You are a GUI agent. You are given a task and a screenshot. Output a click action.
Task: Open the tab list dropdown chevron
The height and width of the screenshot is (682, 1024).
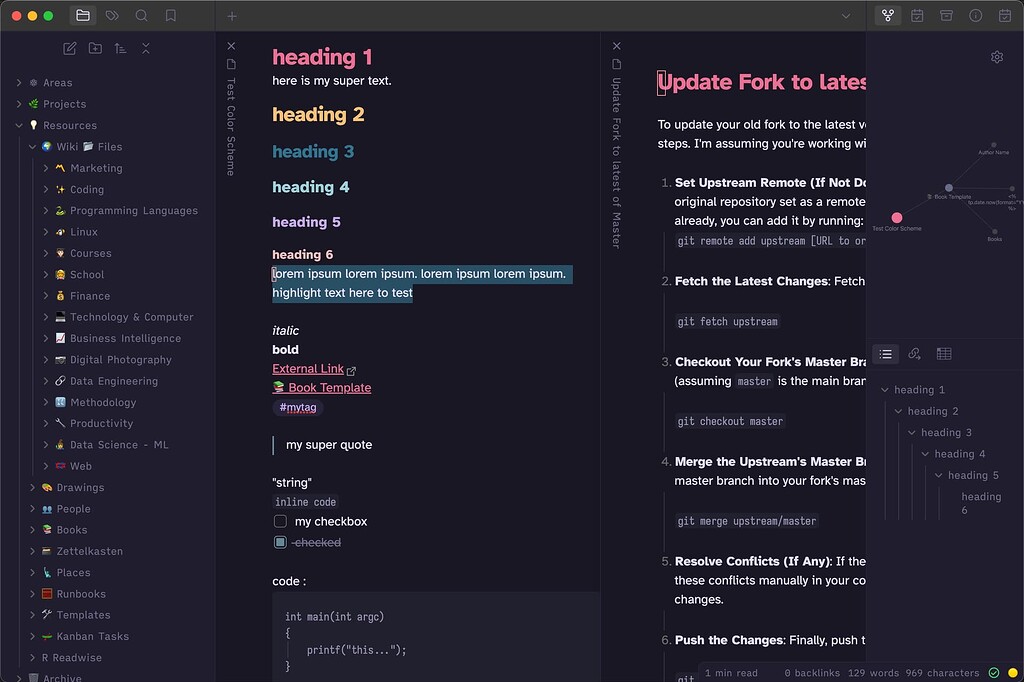tap(846, 16)
